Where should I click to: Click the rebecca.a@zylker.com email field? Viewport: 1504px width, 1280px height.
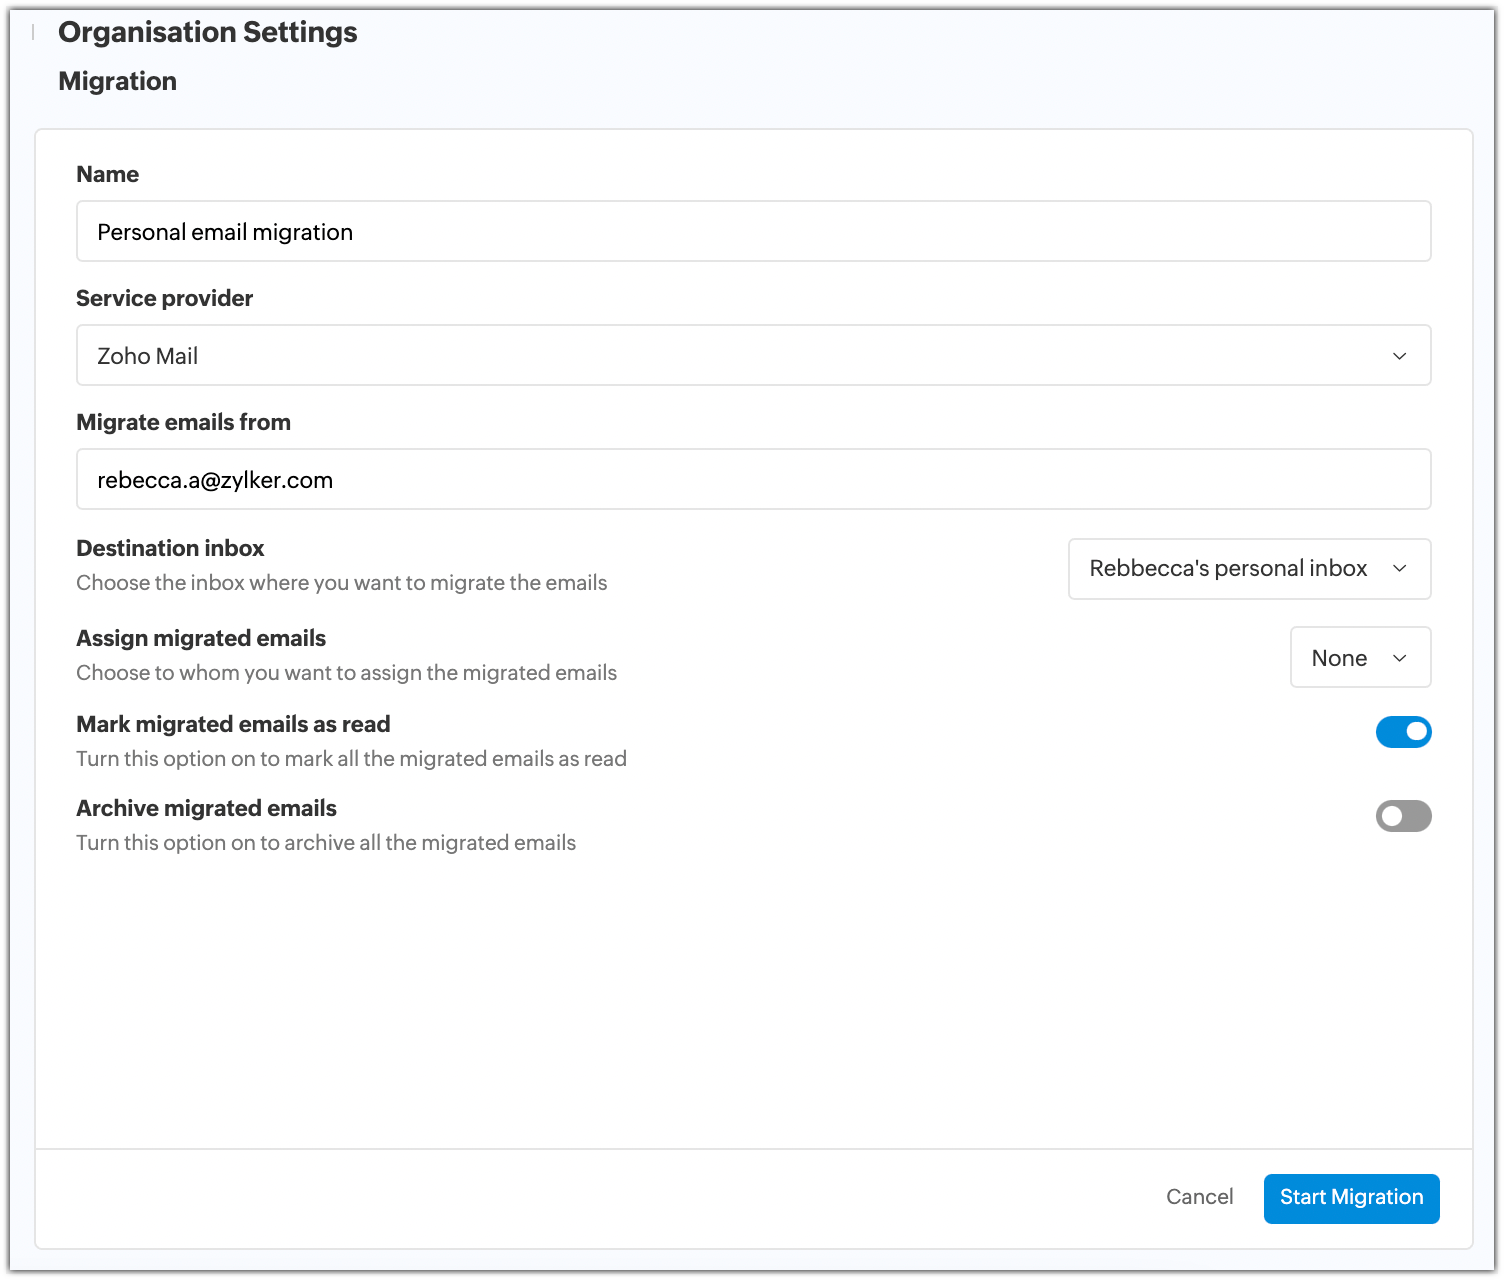point(752,480)
